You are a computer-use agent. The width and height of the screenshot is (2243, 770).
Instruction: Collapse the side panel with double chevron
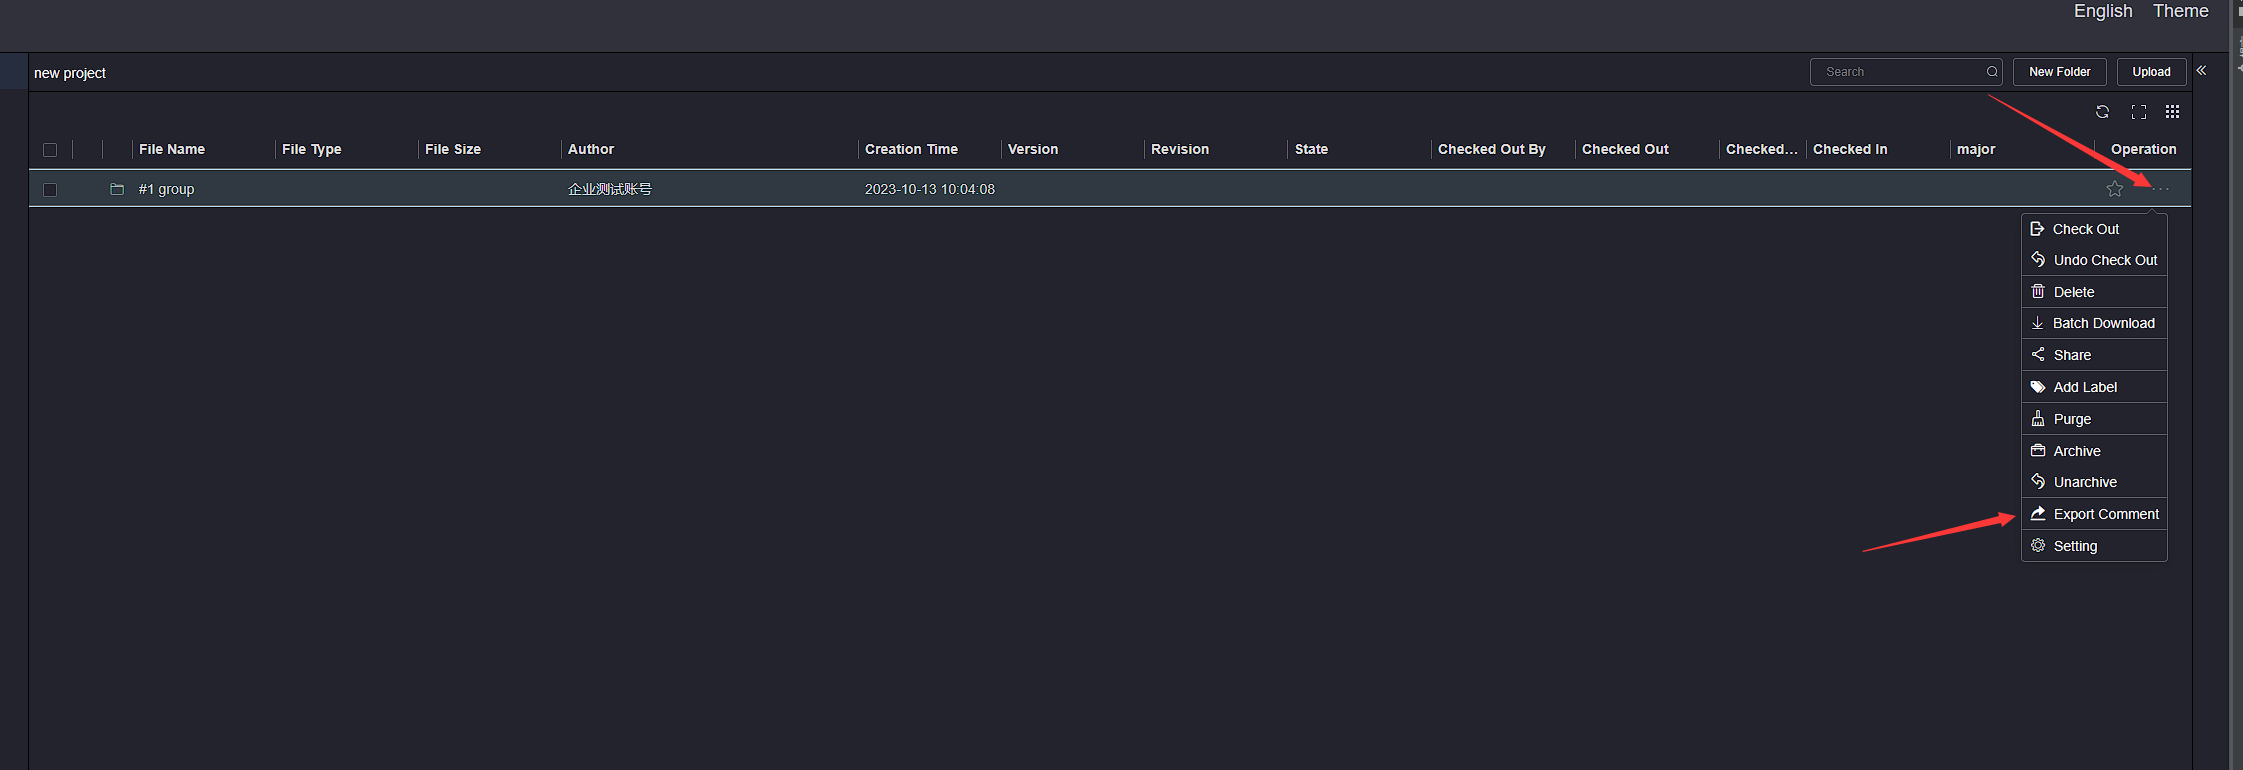(2201, 71)
